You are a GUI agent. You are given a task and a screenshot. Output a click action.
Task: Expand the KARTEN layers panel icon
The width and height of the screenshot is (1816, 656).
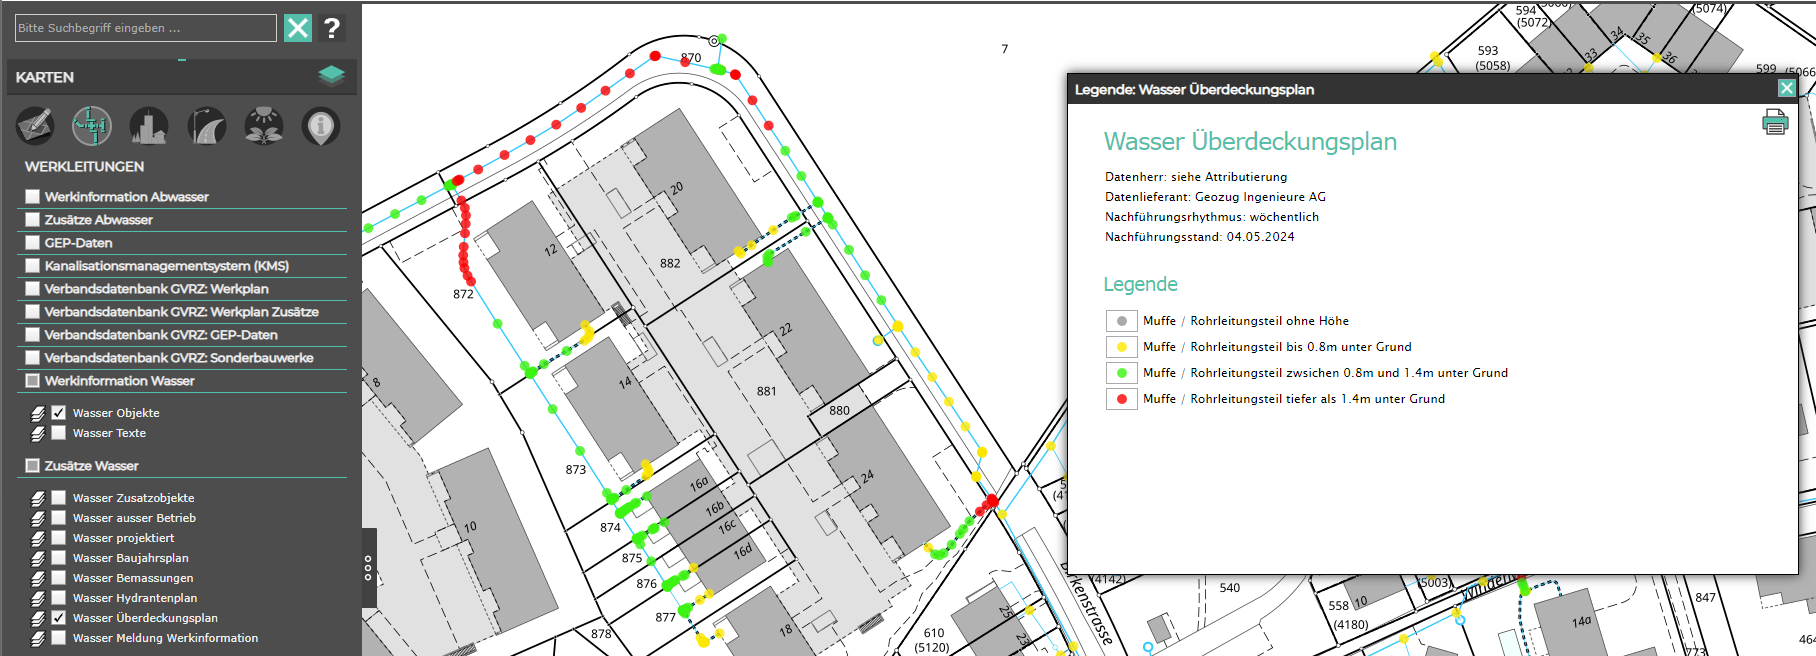coord(331,76)
